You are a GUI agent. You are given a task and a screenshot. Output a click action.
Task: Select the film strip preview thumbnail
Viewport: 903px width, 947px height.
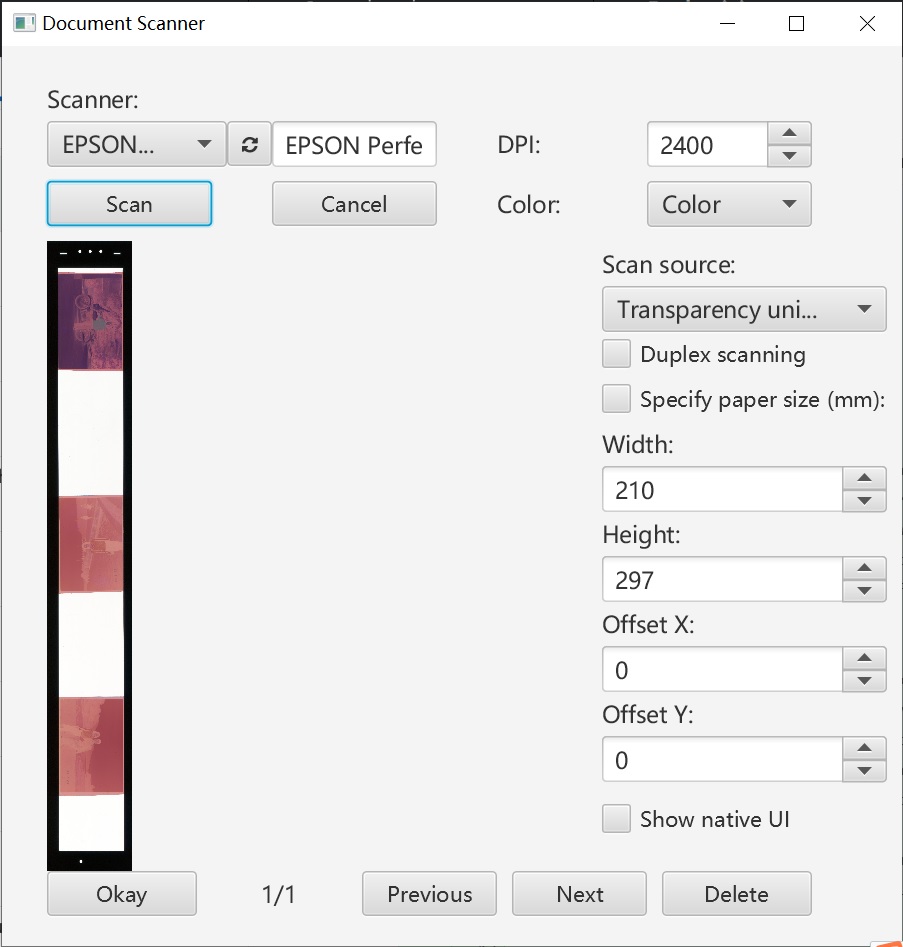click(x=89, y=555)
